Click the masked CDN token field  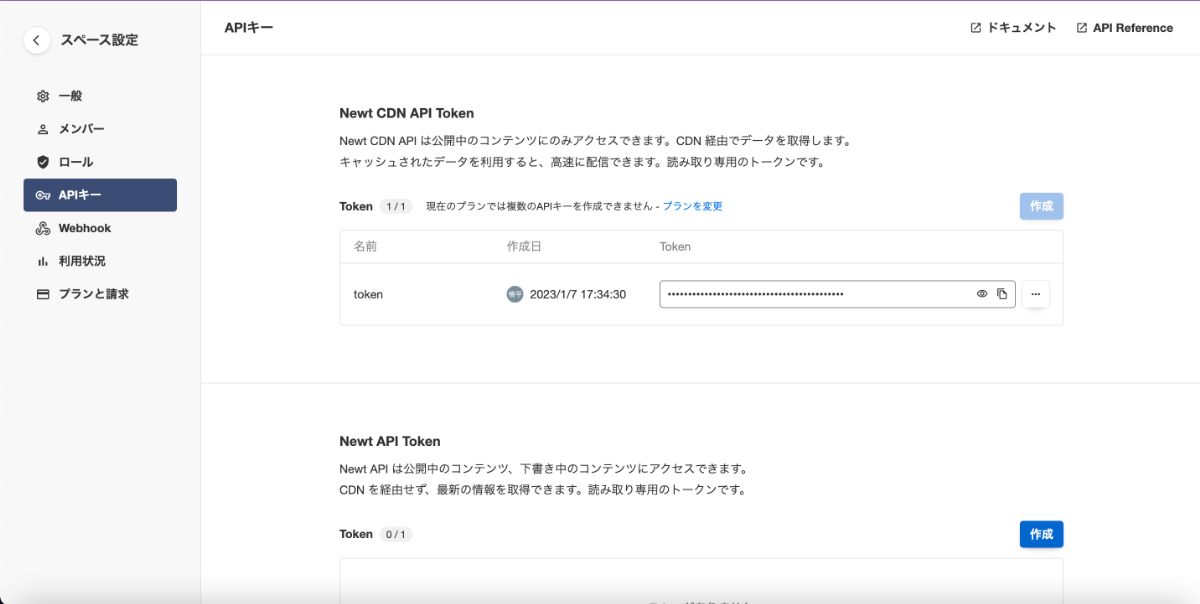click(x=838, y=294)
